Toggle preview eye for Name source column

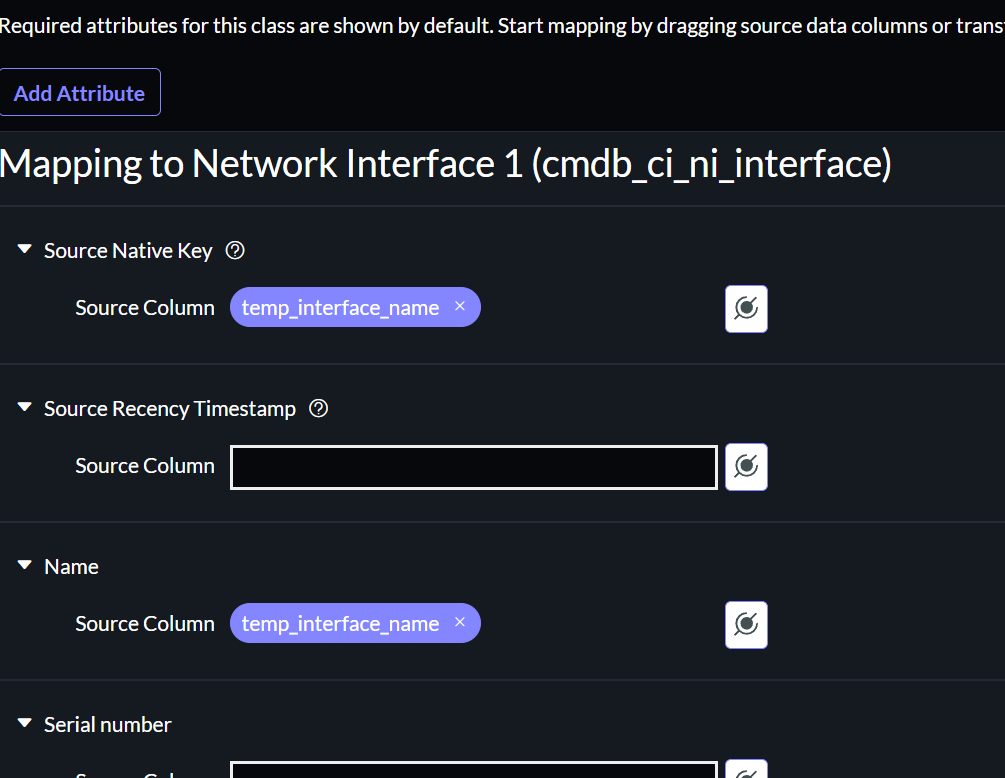point(746,624)
